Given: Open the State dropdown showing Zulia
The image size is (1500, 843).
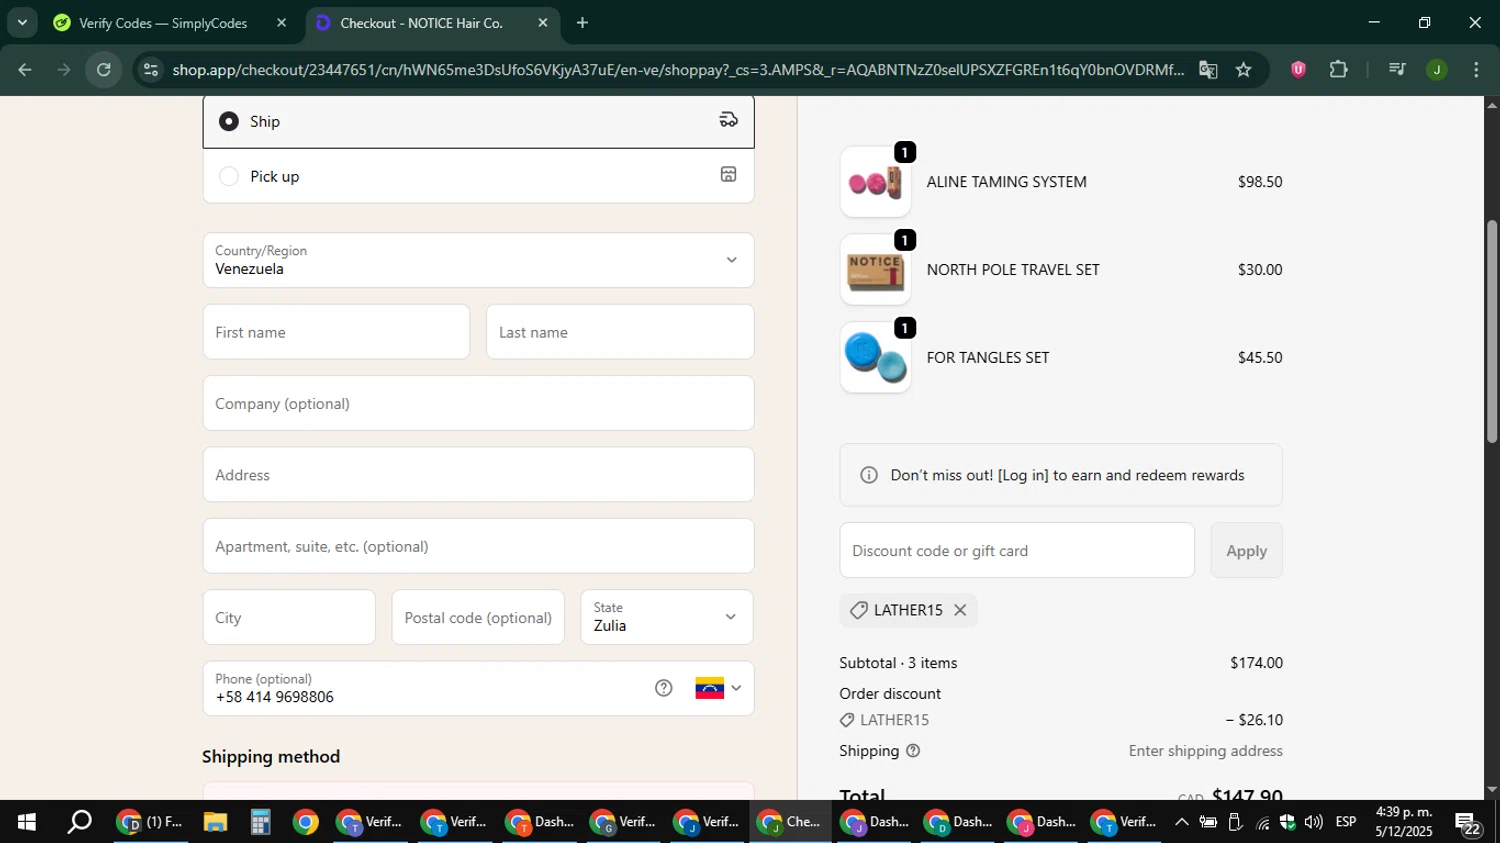Looking at the screenshot, I should pyautogui.click(x=667, y=617).
